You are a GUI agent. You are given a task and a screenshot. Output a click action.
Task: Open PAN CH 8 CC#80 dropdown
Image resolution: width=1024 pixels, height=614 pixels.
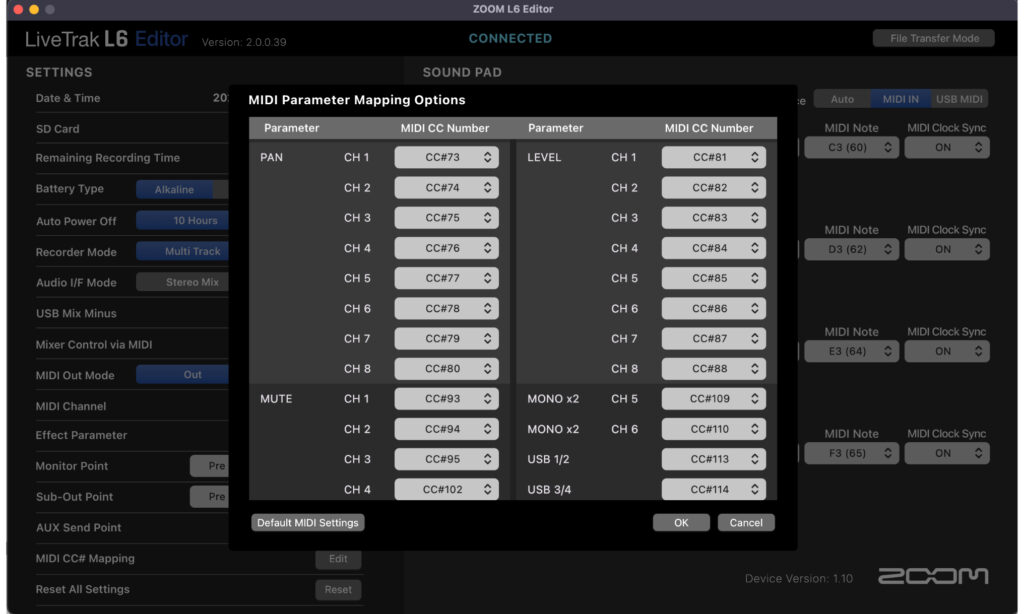[446, 368]
